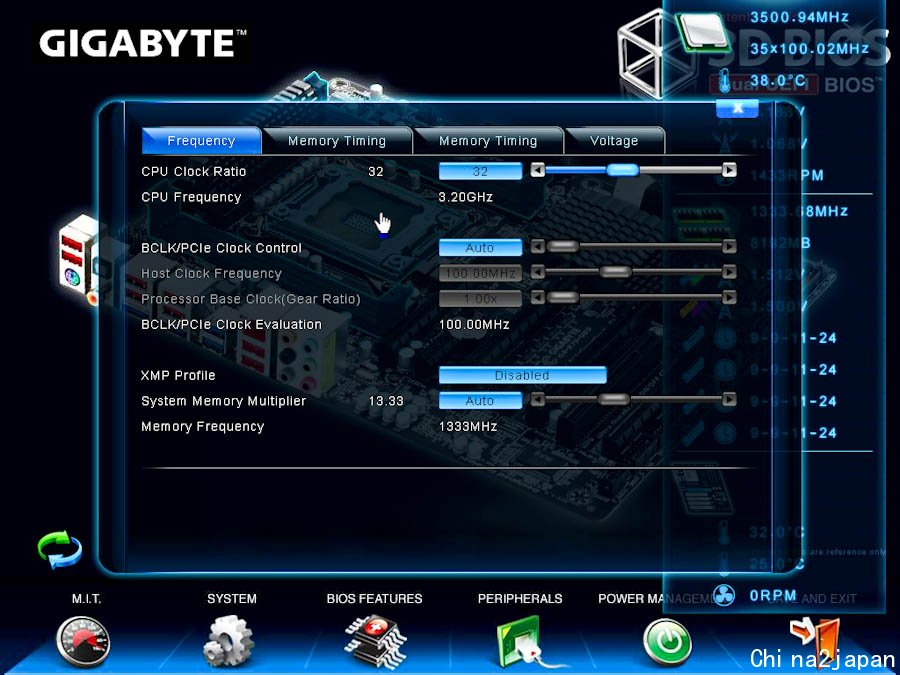900x675 pixels.
Task: Click the 3500.94MHz readout in status panel
Action: pos(799,17)
